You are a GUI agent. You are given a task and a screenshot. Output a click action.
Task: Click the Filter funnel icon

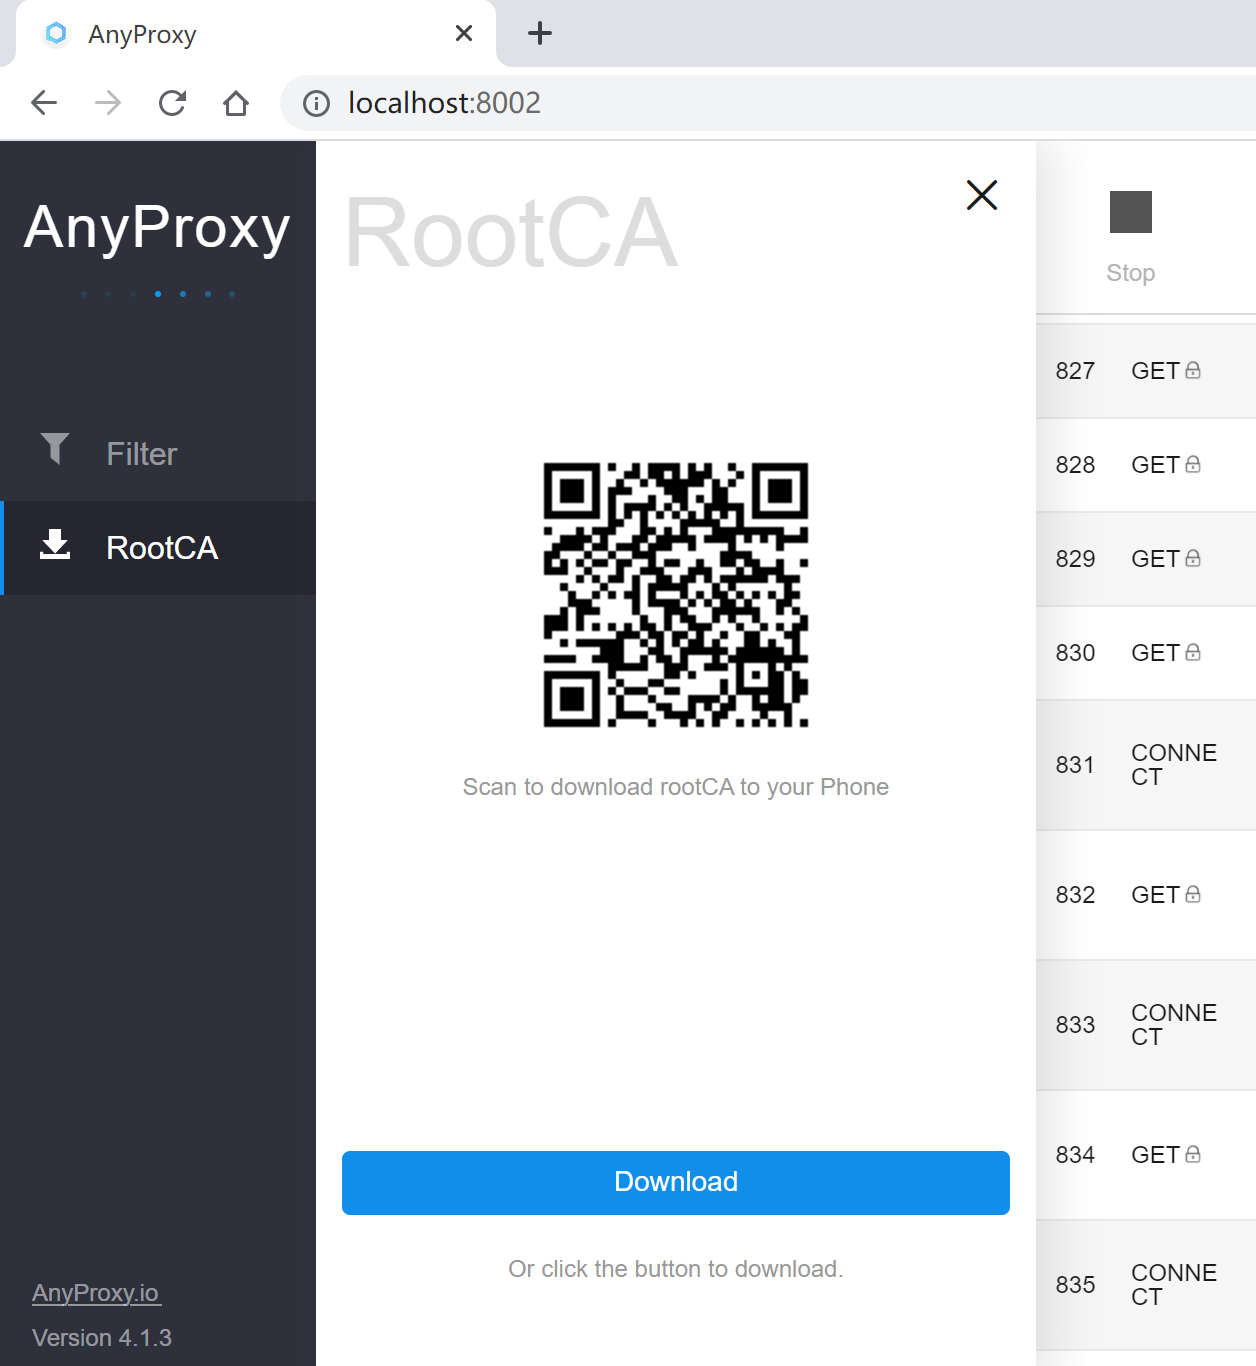[x=55, y=449]
